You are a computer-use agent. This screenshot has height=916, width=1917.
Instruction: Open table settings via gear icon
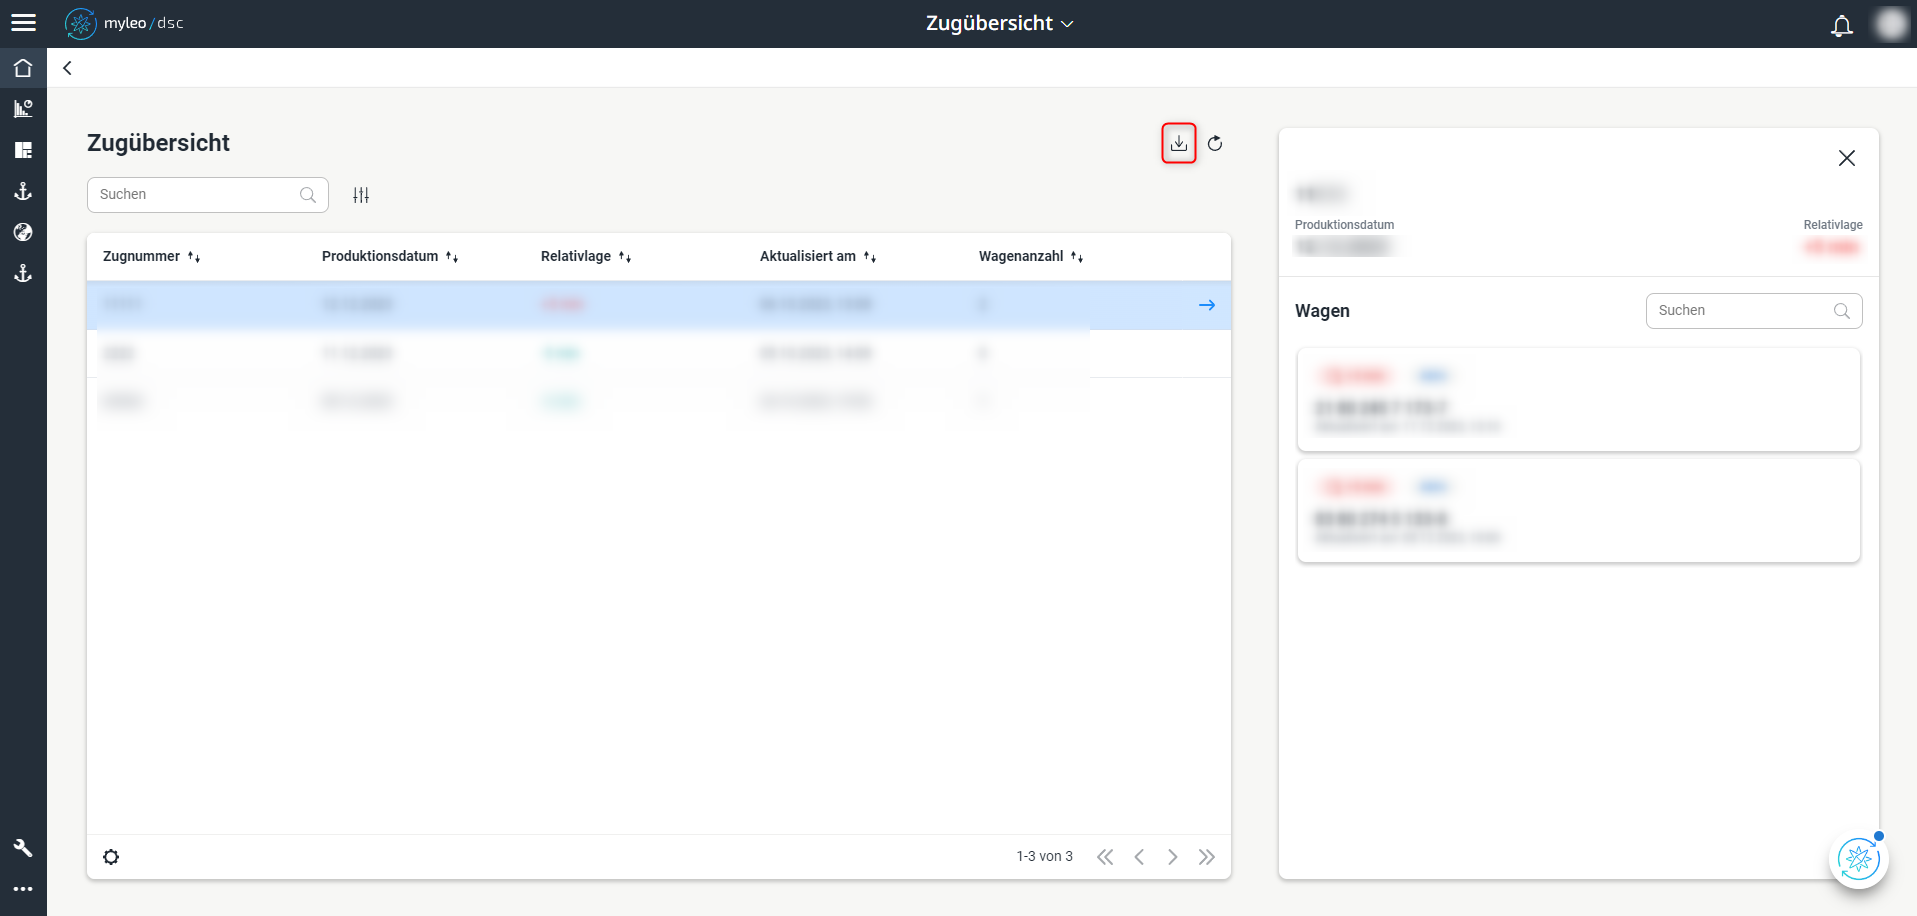[x=111, y=857]
